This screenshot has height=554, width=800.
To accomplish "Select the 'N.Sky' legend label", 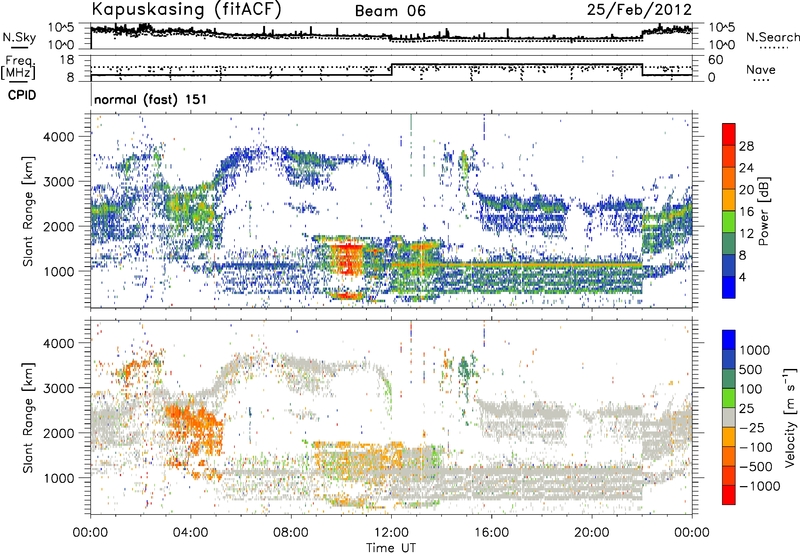I will 19,37.
